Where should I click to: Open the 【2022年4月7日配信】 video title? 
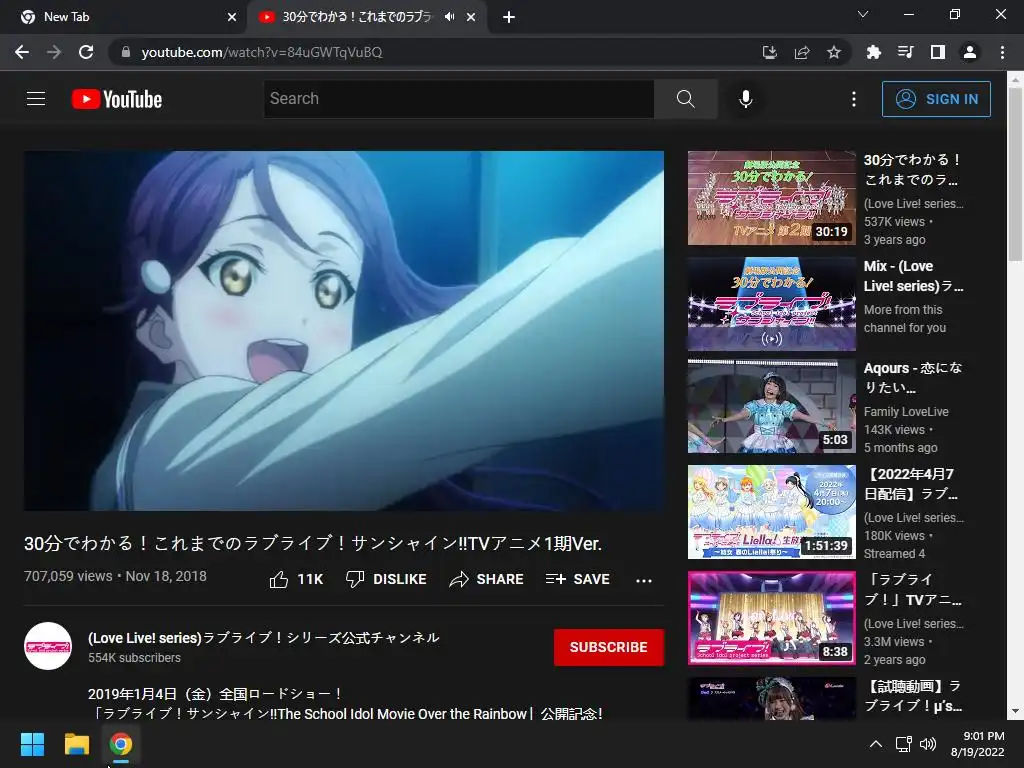click(x=911, y=484)
